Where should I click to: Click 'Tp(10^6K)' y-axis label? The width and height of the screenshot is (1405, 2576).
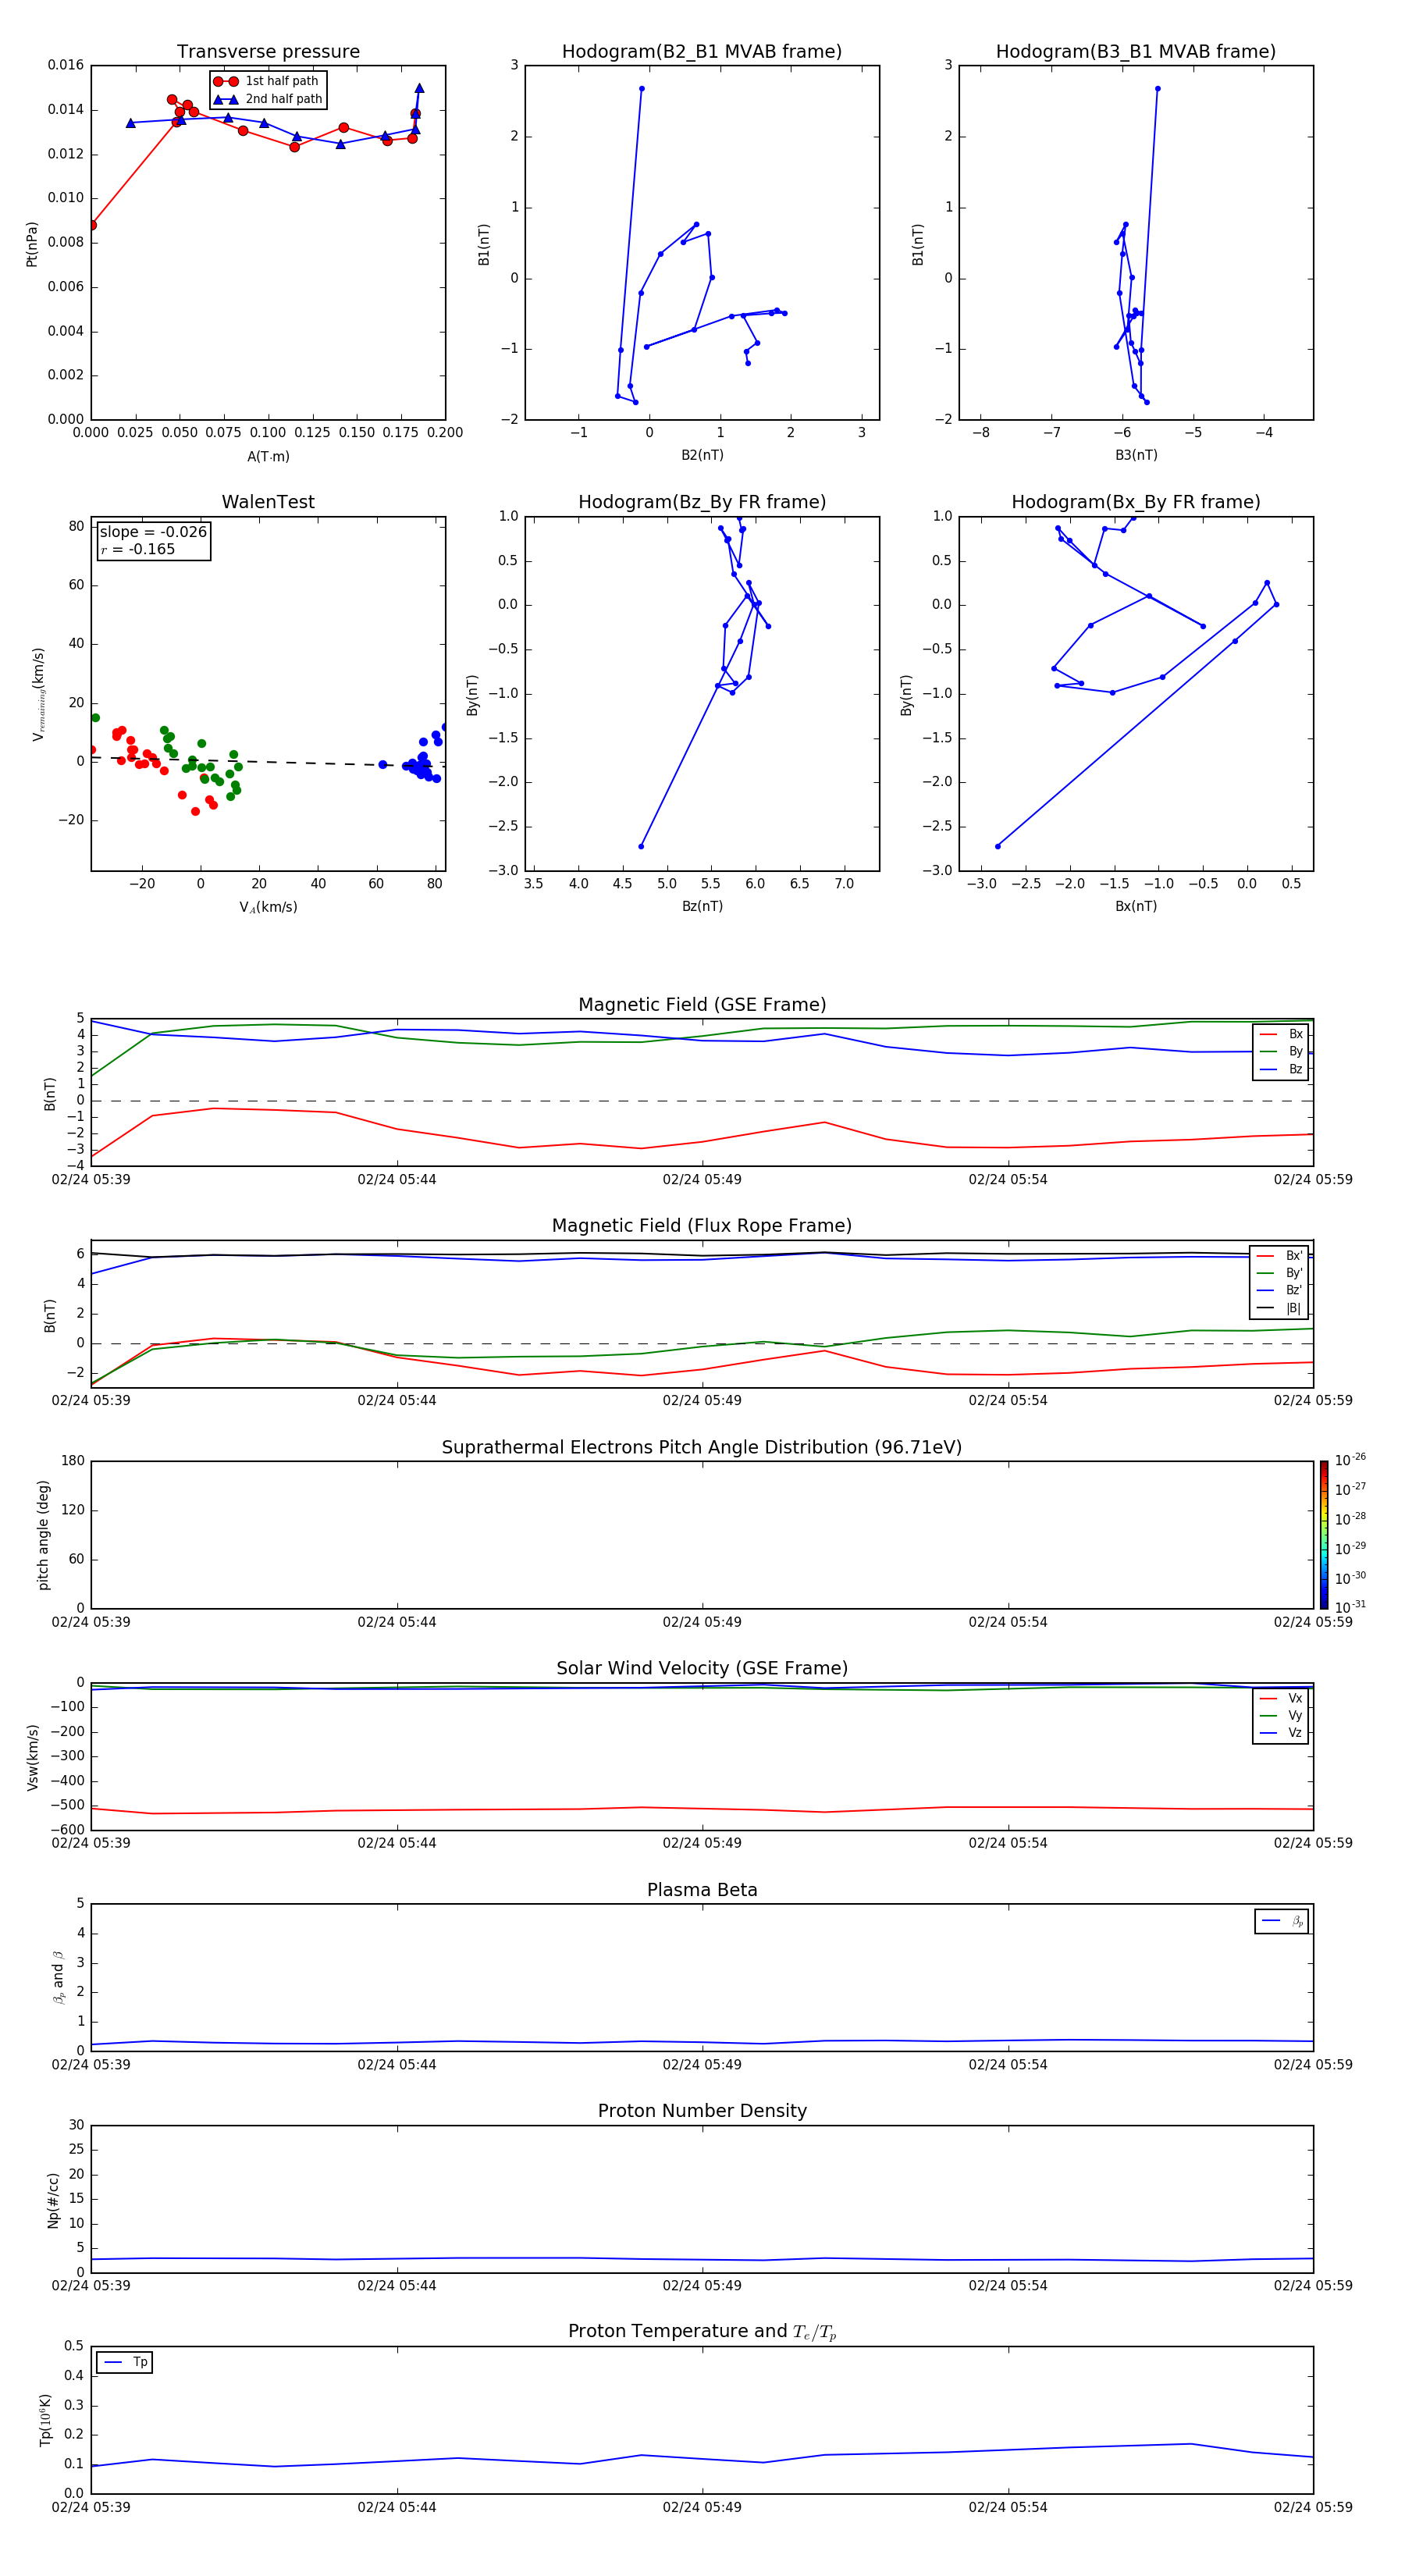[45, 2420]
